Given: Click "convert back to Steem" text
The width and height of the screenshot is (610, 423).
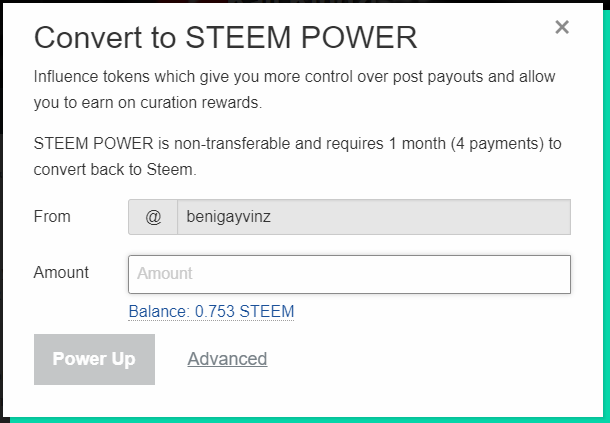Looking at the screenshot, I should (114, 170).
